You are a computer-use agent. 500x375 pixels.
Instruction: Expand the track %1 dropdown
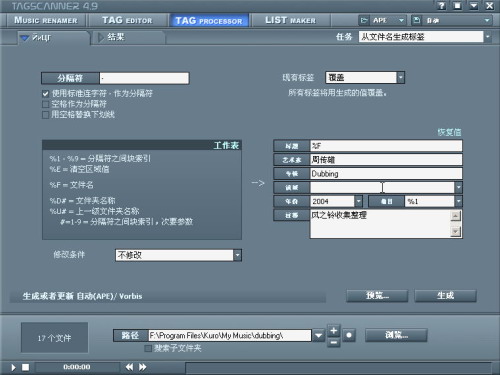(458, 201)
